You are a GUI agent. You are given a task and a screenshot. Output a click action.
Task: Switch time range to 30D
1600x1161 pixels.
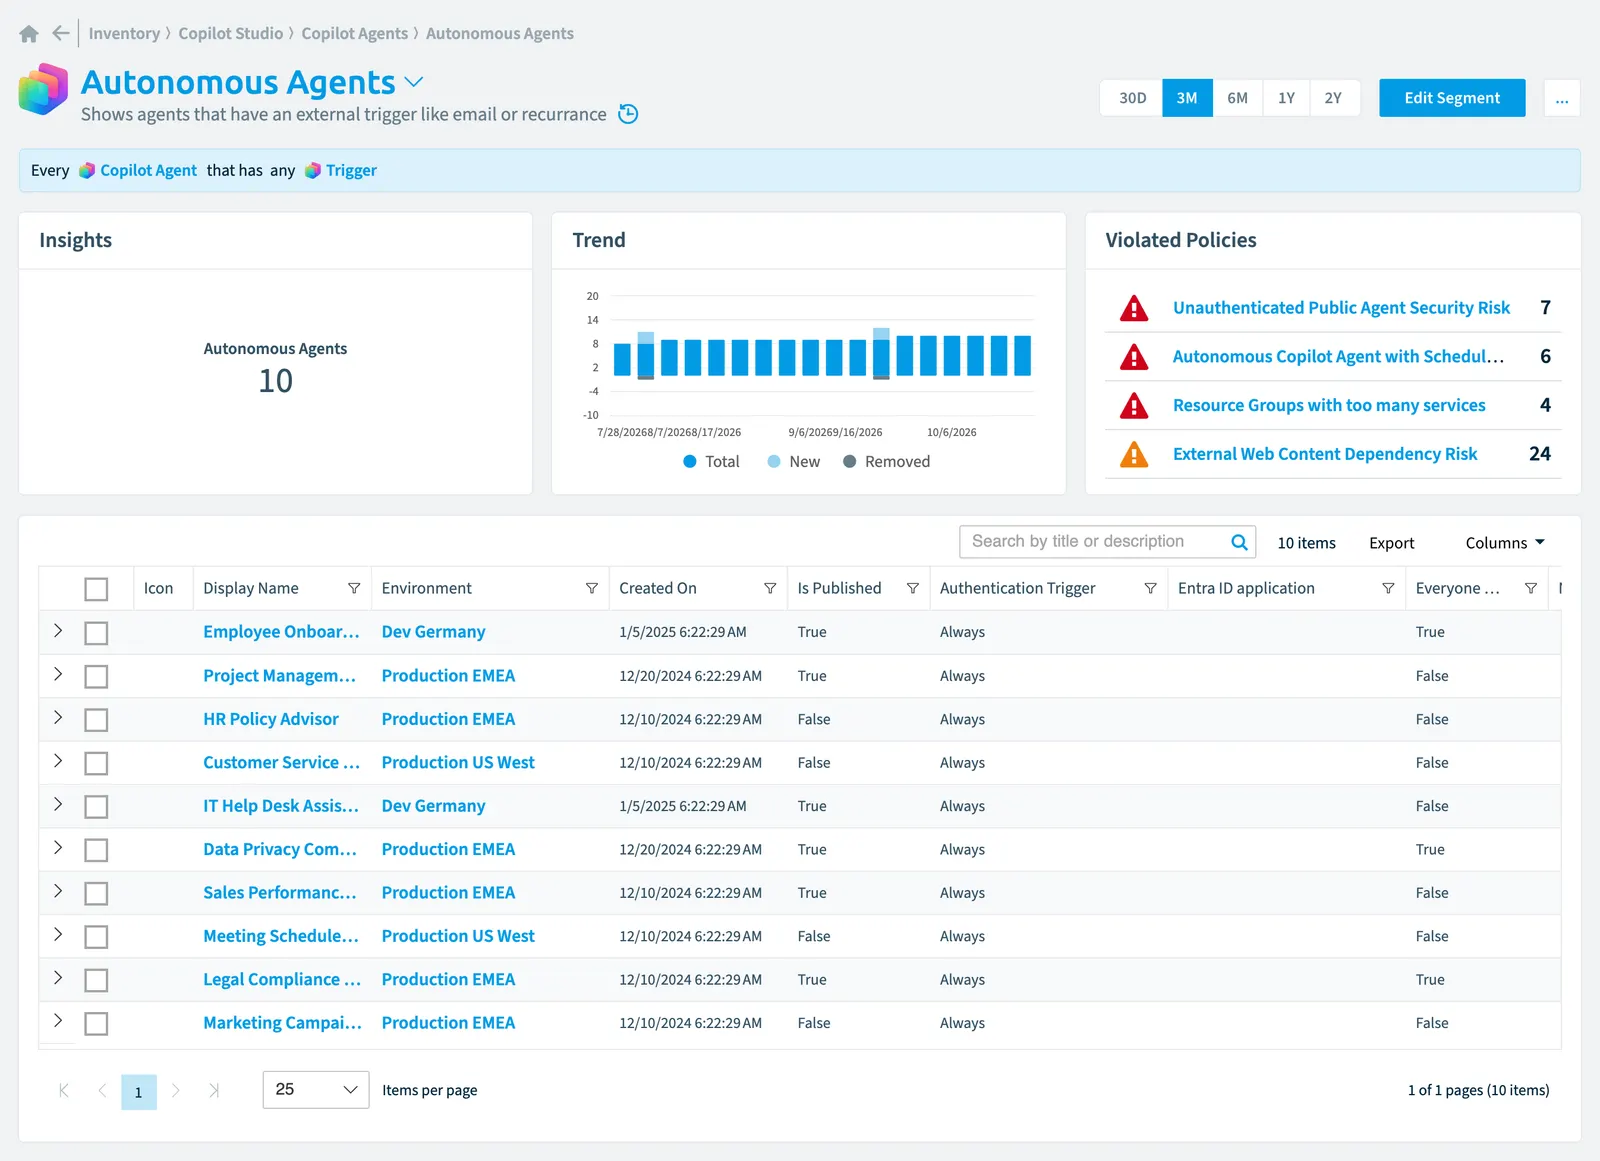(x=1132, y=98)
